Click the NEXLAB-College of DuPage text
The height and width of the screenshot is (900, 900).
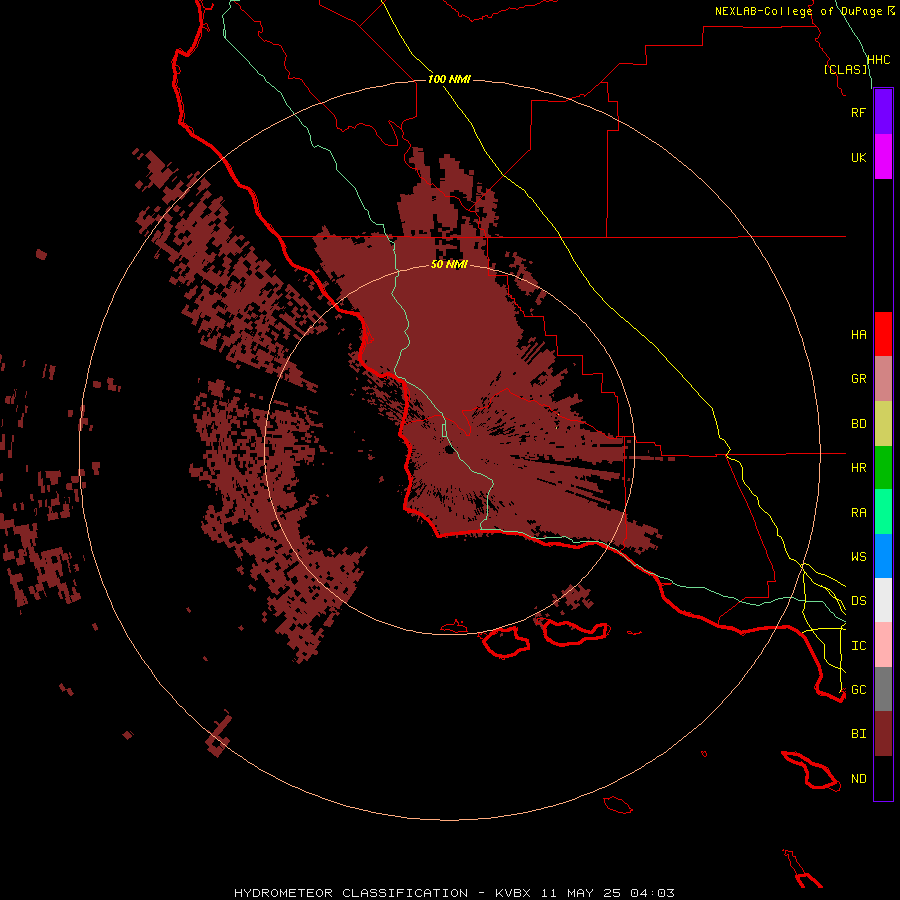pos(799,11)
